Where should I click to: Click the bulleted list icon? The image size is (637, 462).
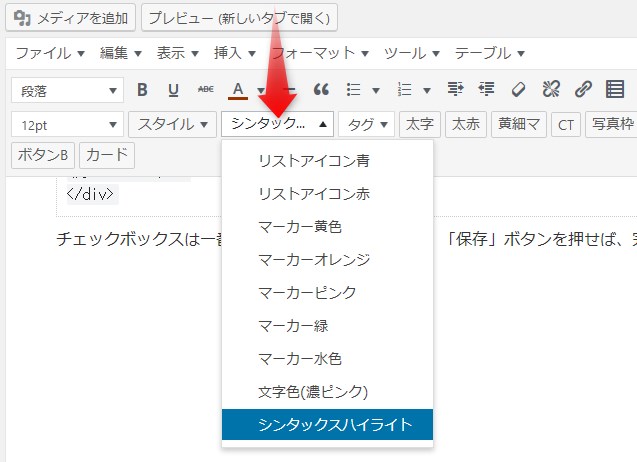pos(353,90)
